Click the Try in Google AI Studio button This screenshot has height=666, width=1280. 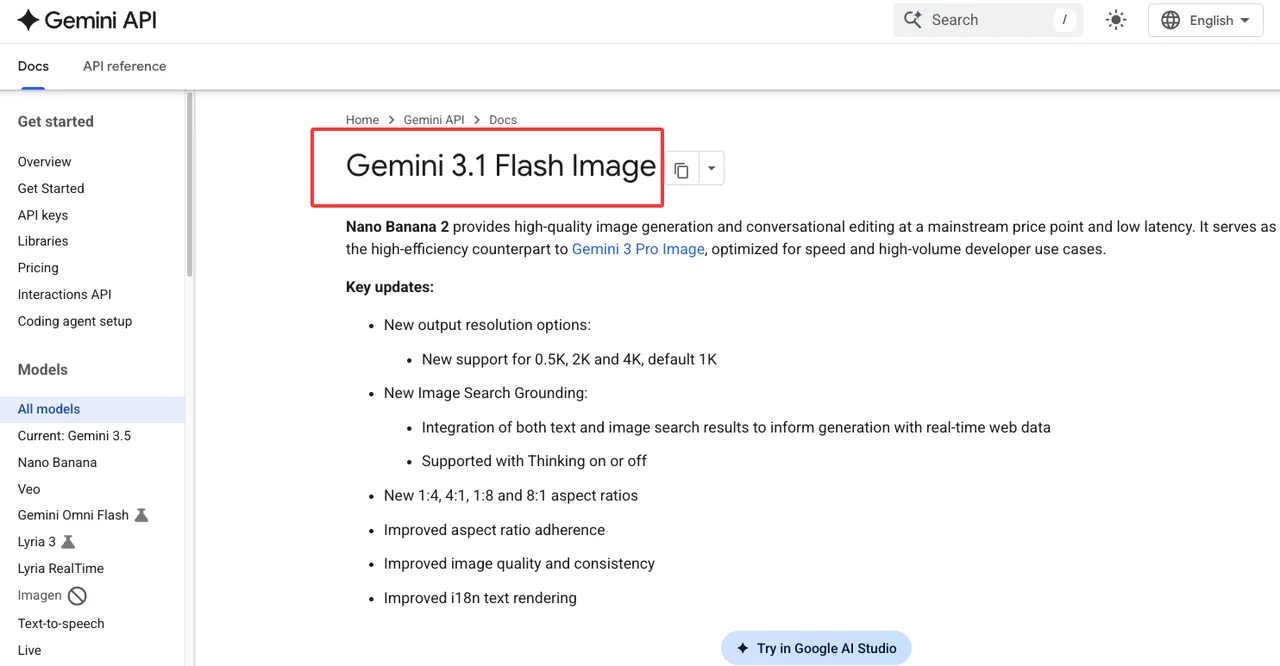click(x=816, y=648)
